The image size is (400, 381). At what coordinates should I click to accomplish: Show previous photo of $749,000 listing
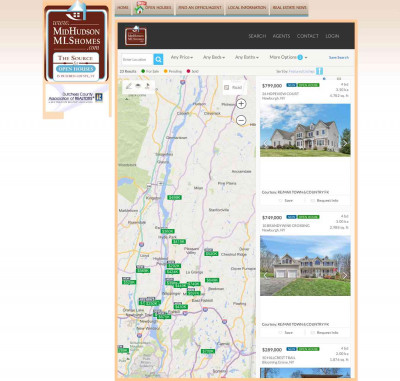tap(265, 275)
